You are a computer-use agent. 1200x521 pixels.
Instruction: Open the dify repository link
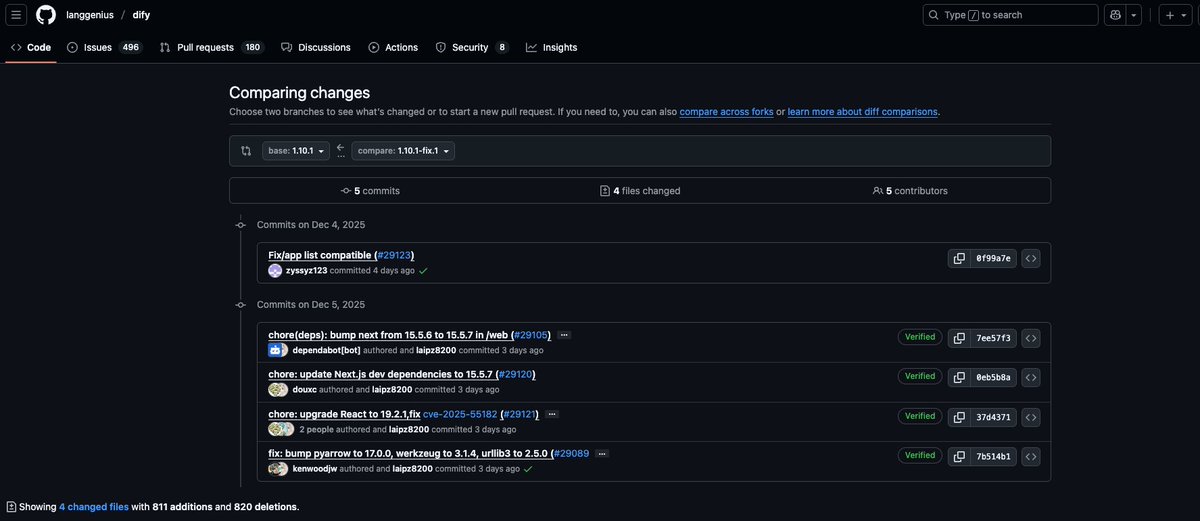(141, 15)
